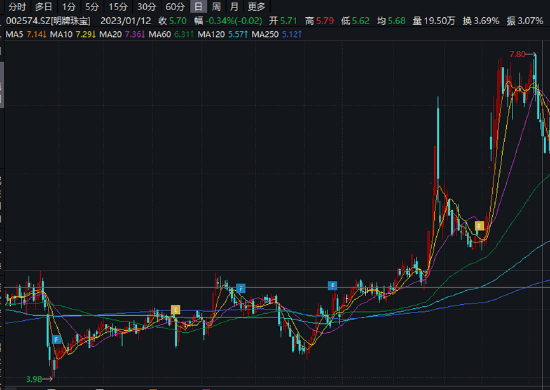The width and height of the screenshot is (550, 390).
Task: Click the opening price 开 5.71
Action: click(283, 21)
